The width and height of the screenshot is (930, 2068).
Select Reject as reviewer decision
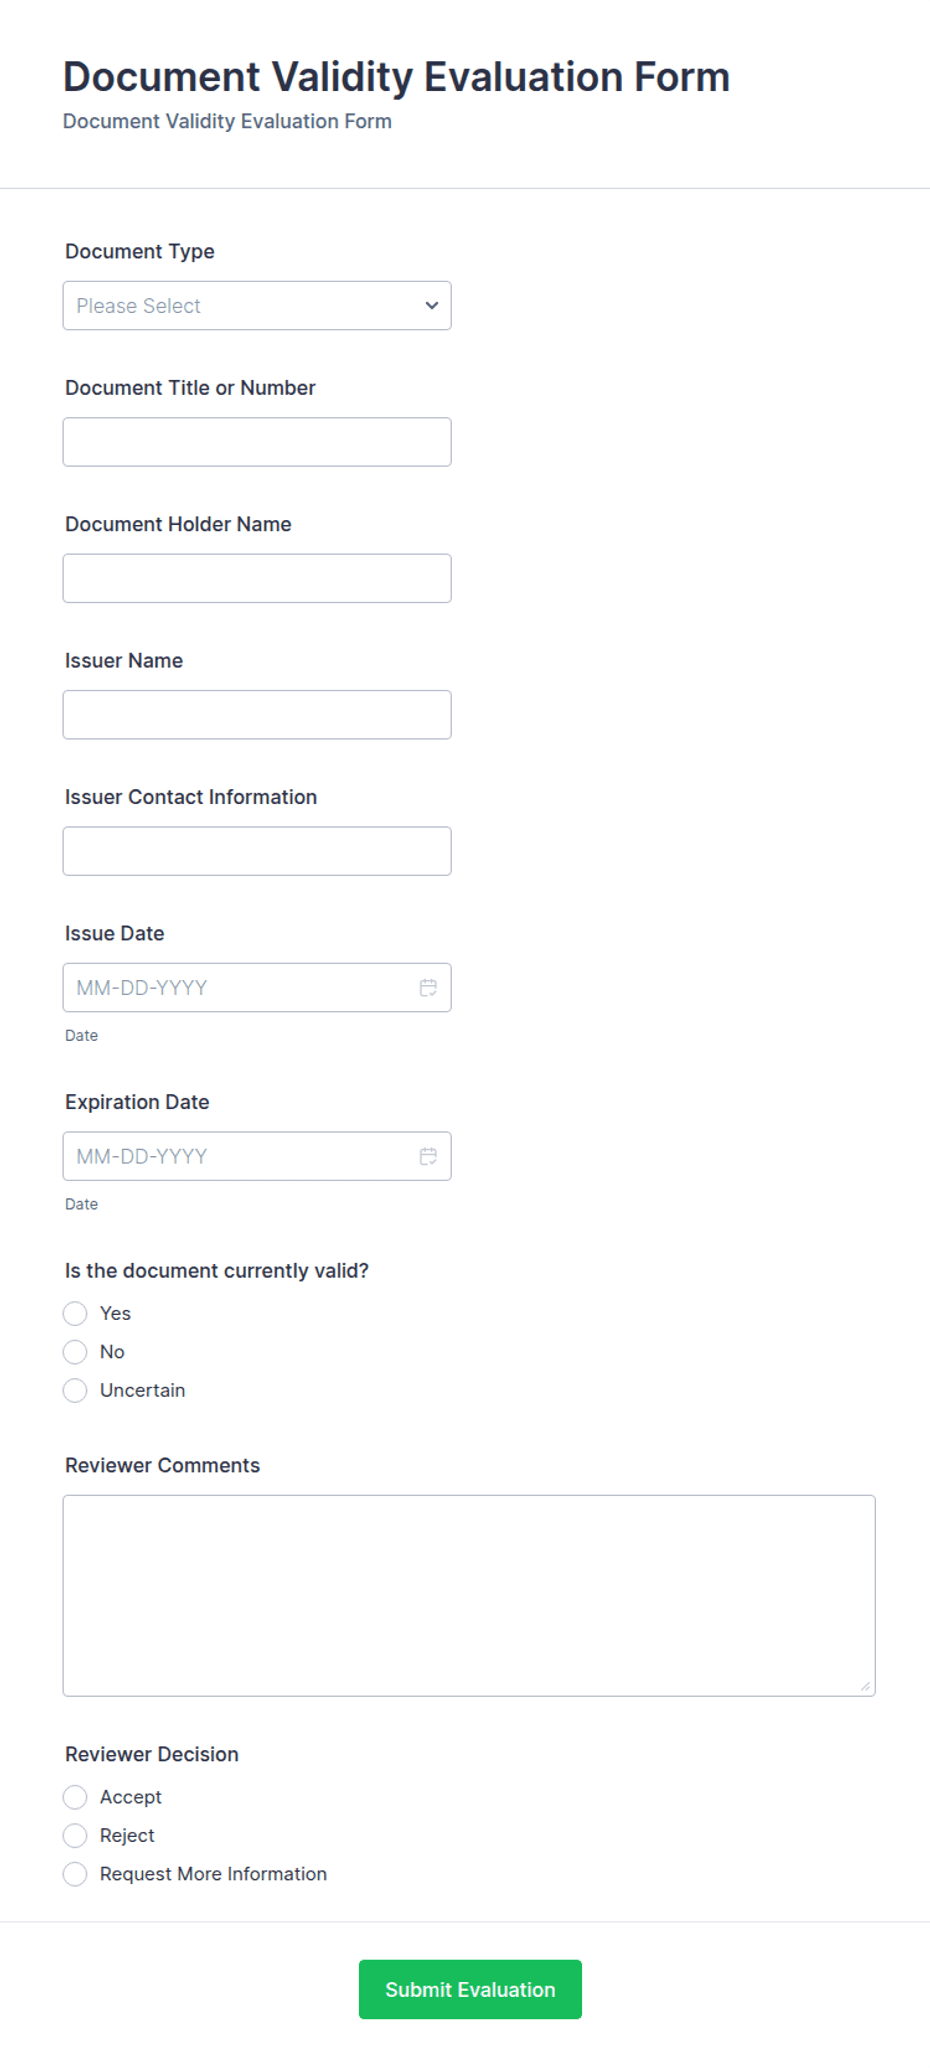[75, 1835]
